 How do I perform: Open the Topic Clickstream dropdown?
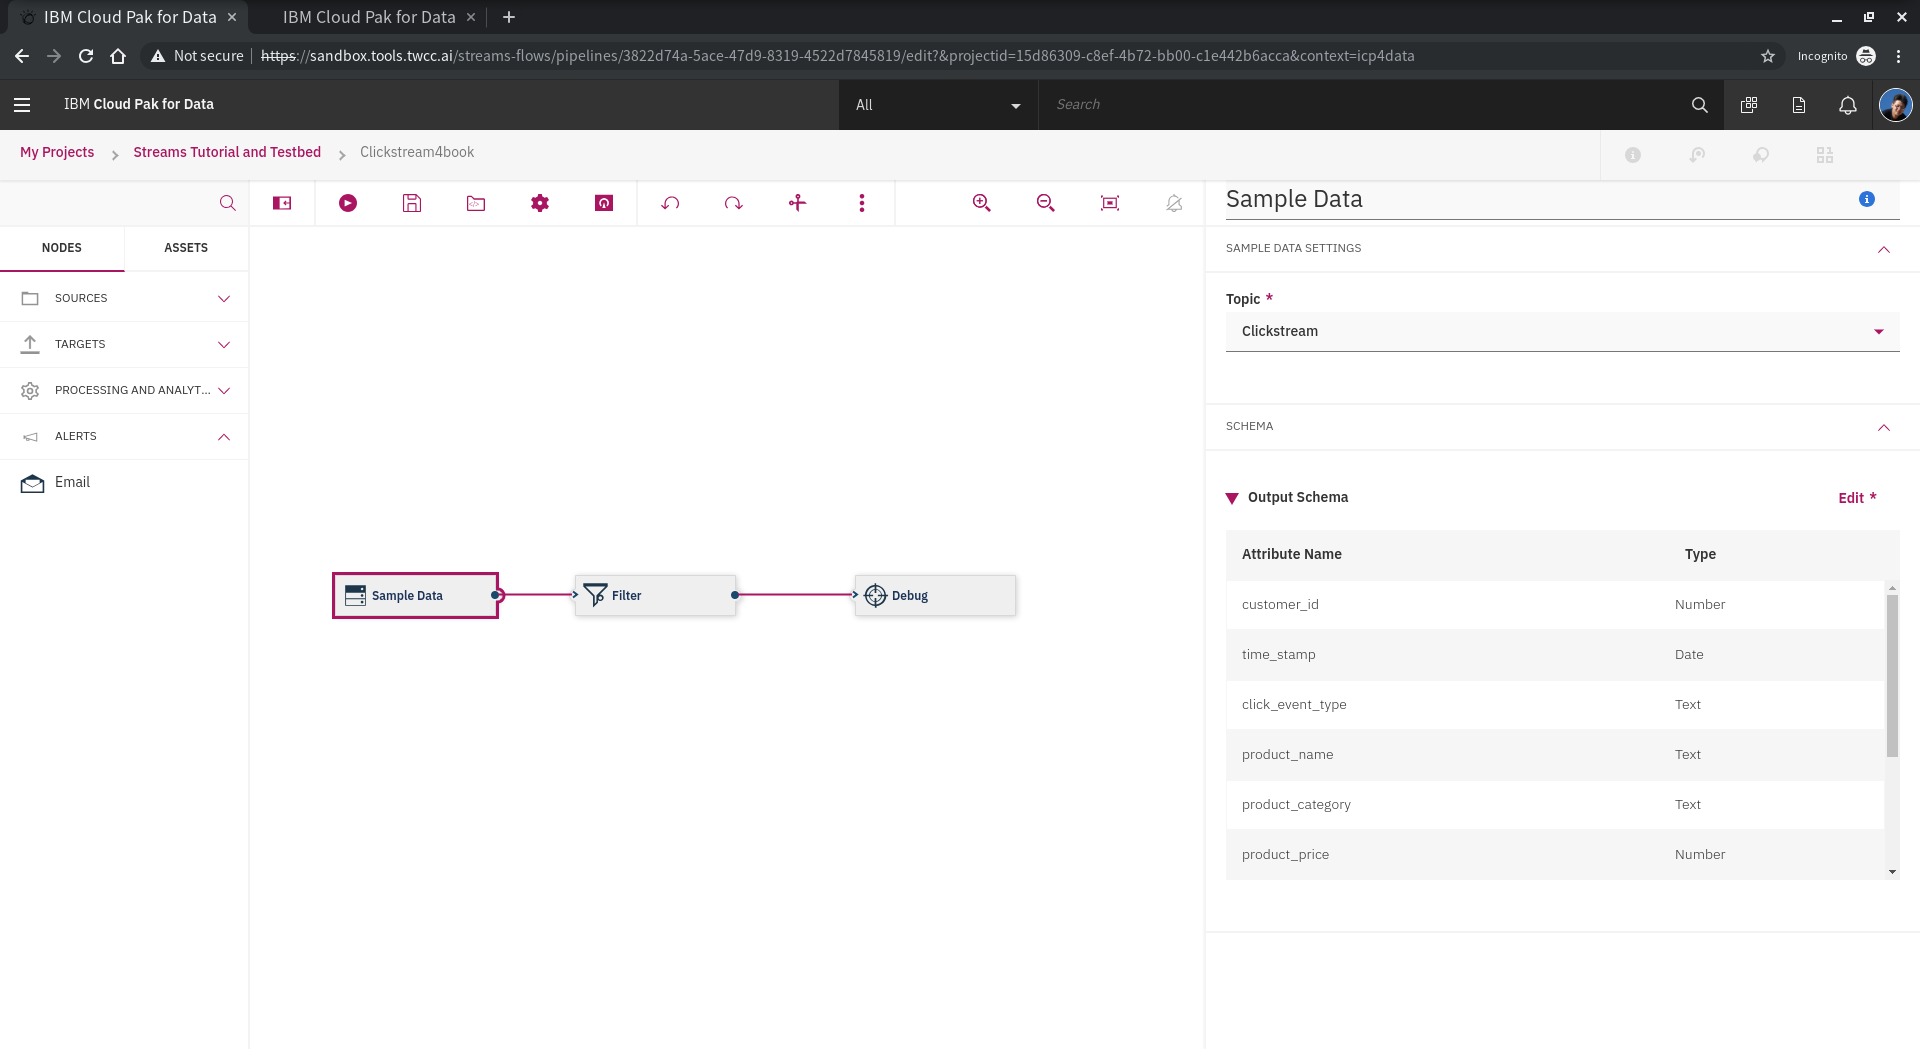click(1562, 331)
